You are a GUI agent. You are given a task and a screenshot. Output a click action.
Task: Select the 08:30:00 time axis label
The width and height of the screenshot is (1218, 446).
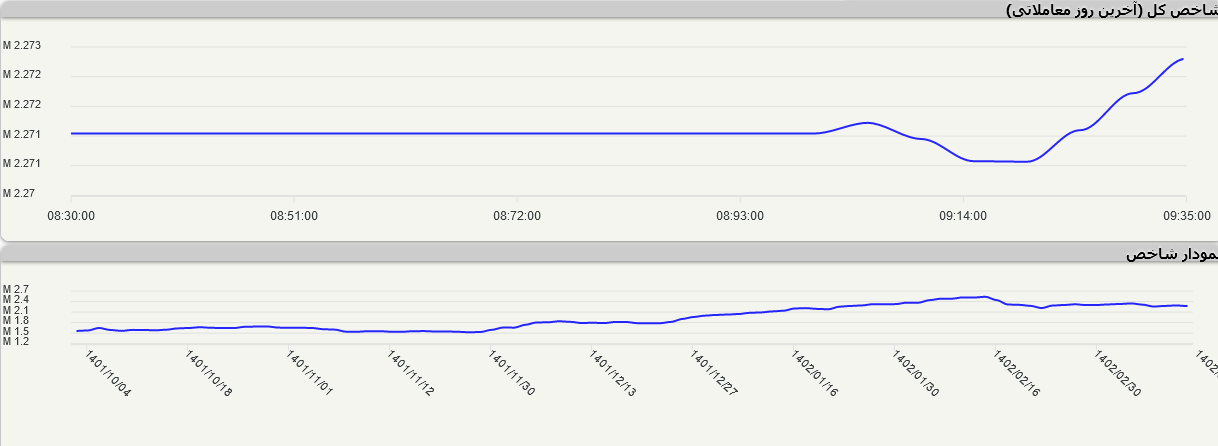pos(71,215)
